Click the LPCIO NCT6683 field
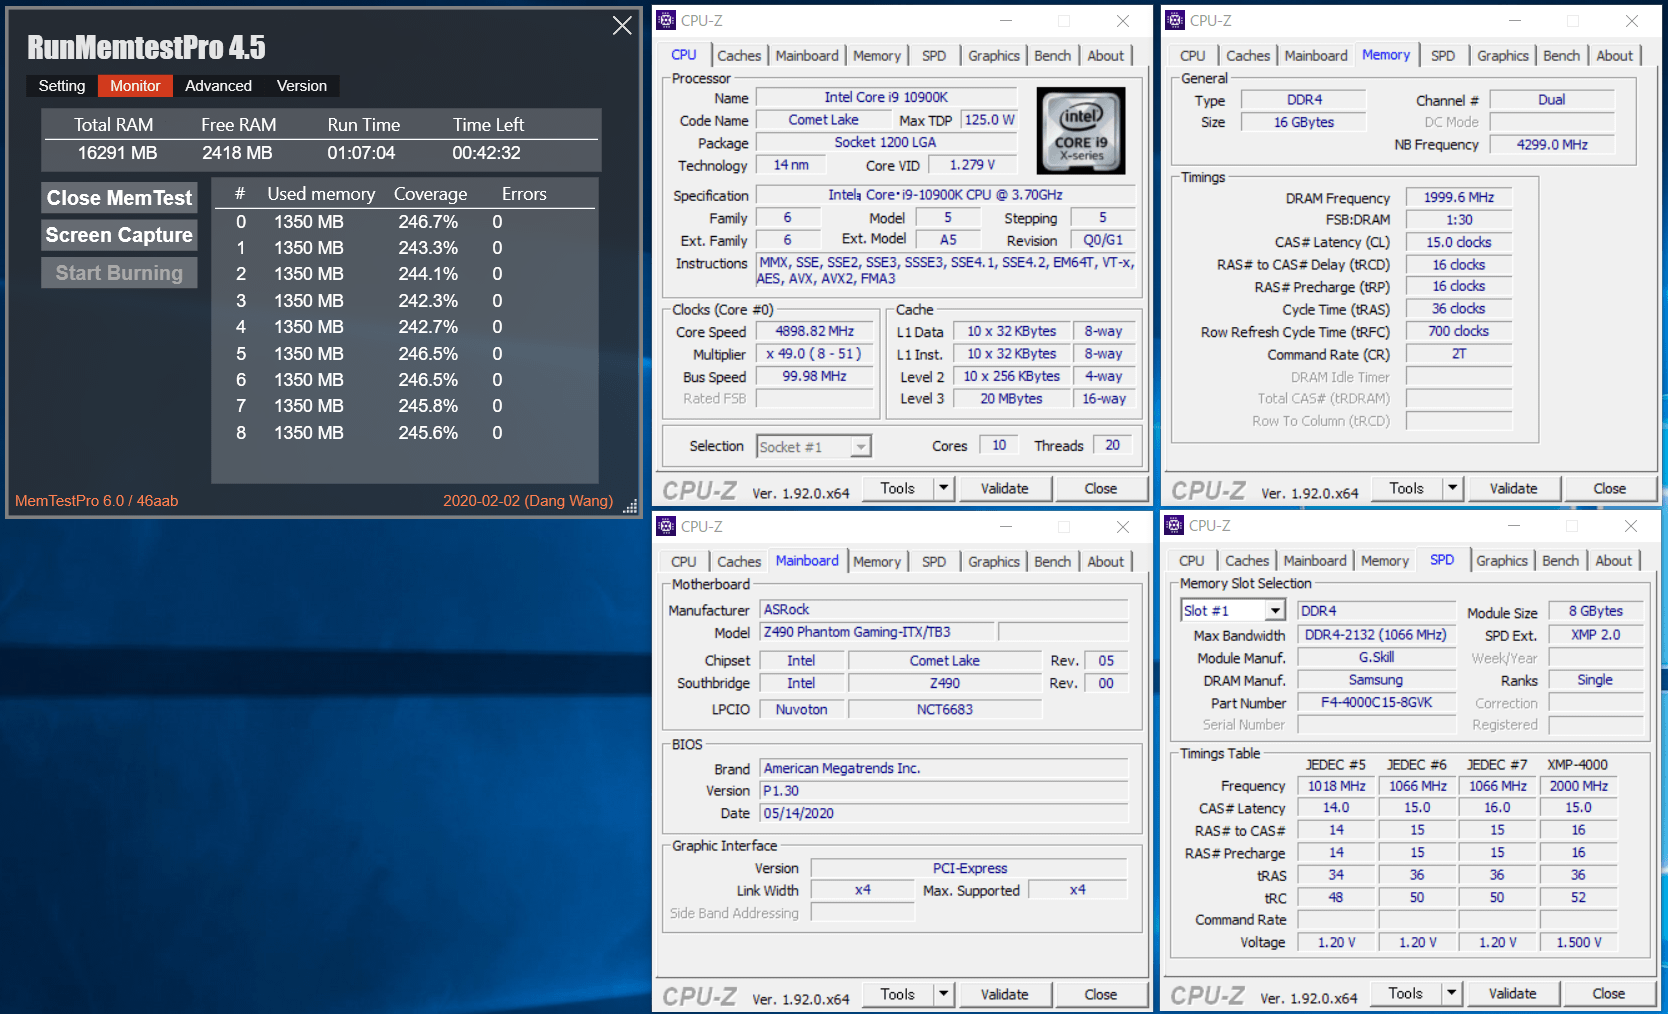Image resolution: width=1668 pixels, height=1014 pixels. coord(945,709)
